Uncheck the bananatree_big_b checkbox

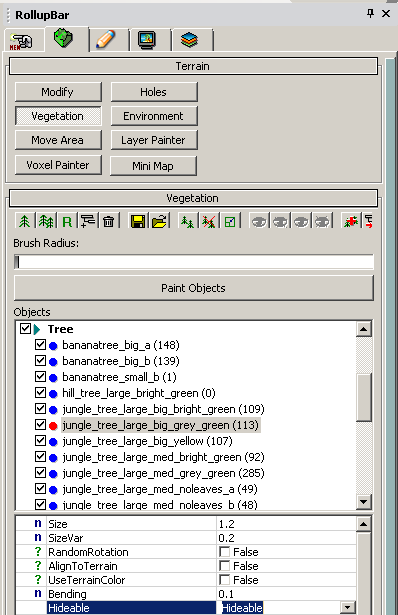point(40,360)
